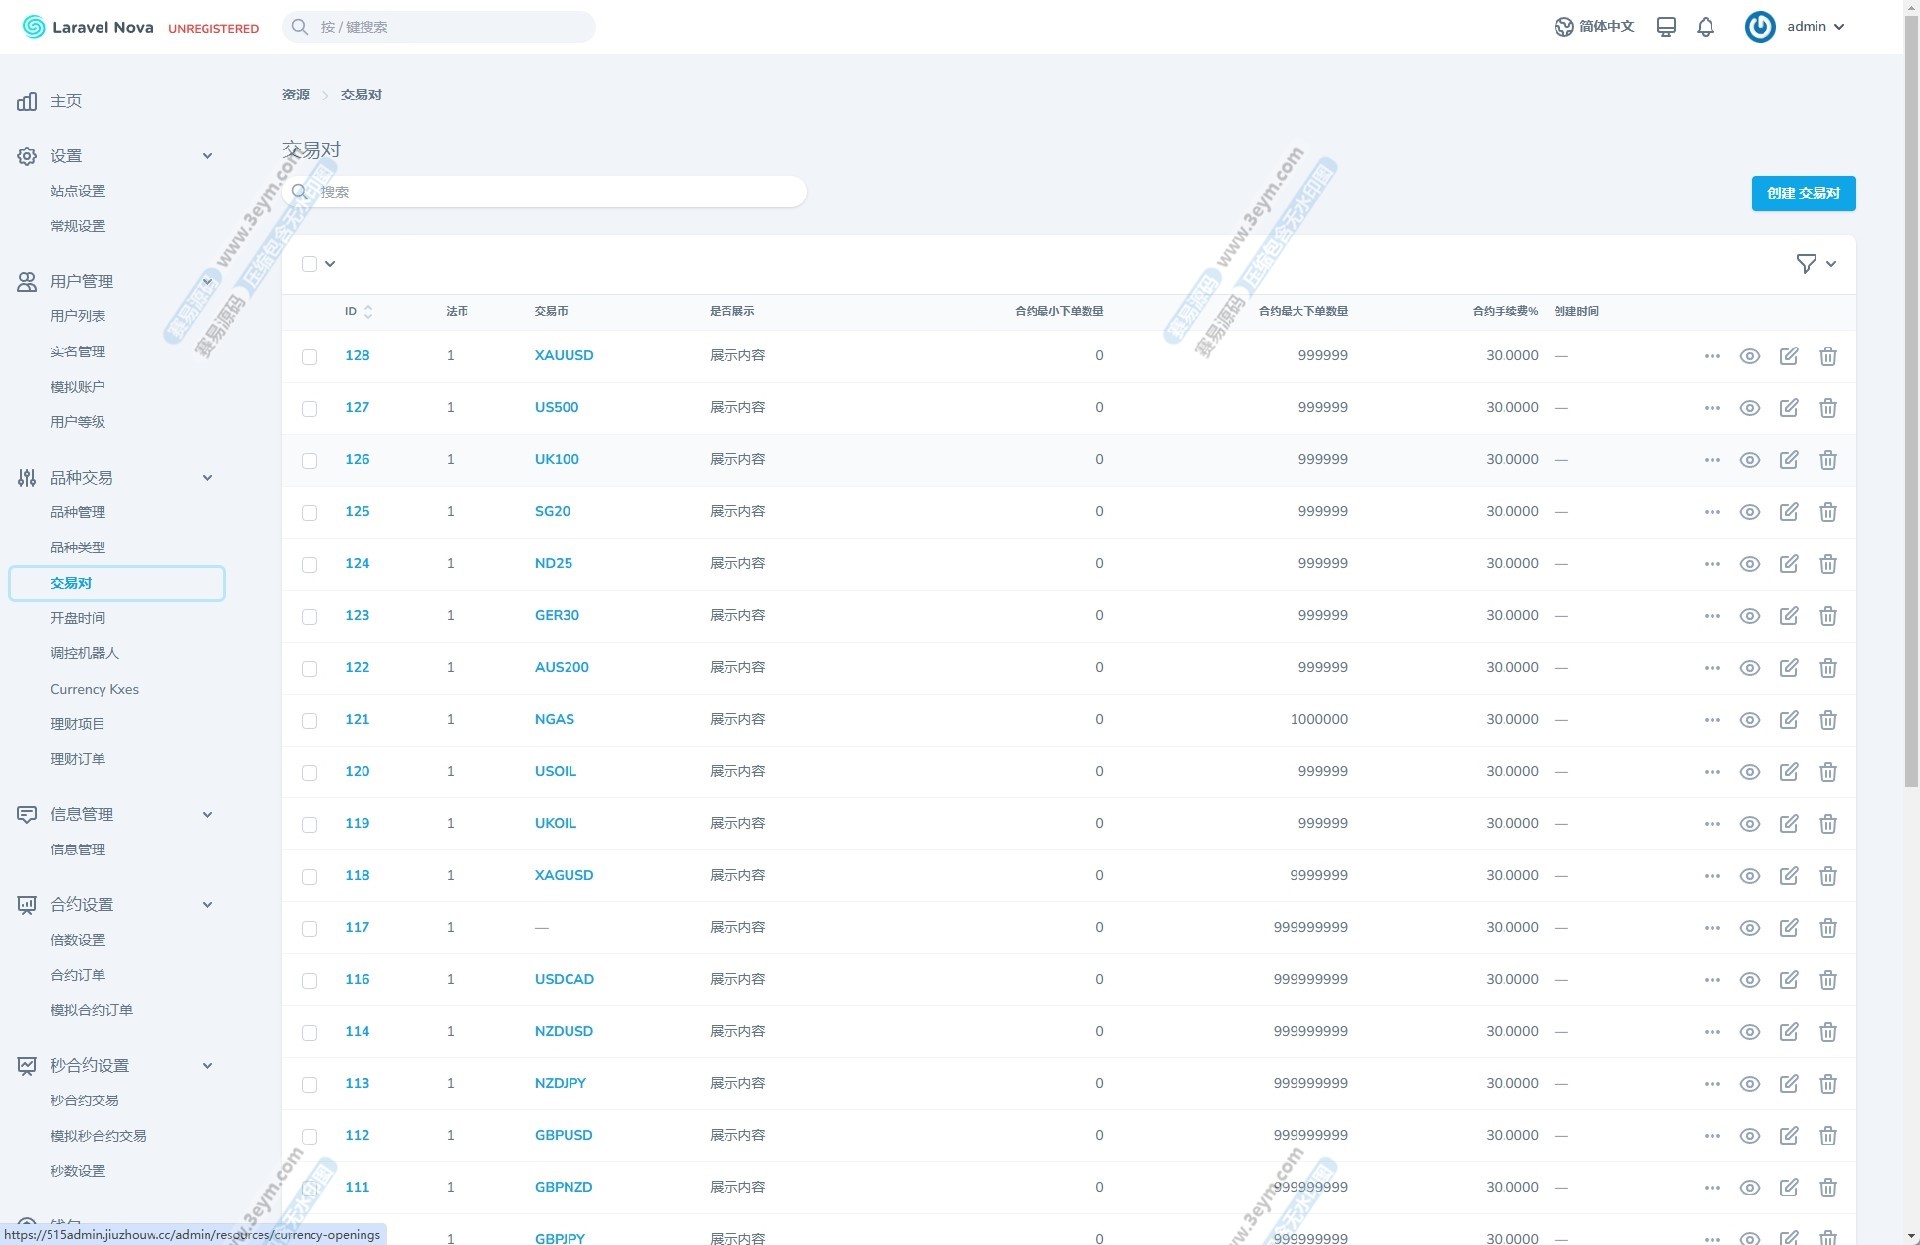Open the 简体中文 language selector
Viewport: 1920px width, 1245px height.
(x=1594, y=27)
